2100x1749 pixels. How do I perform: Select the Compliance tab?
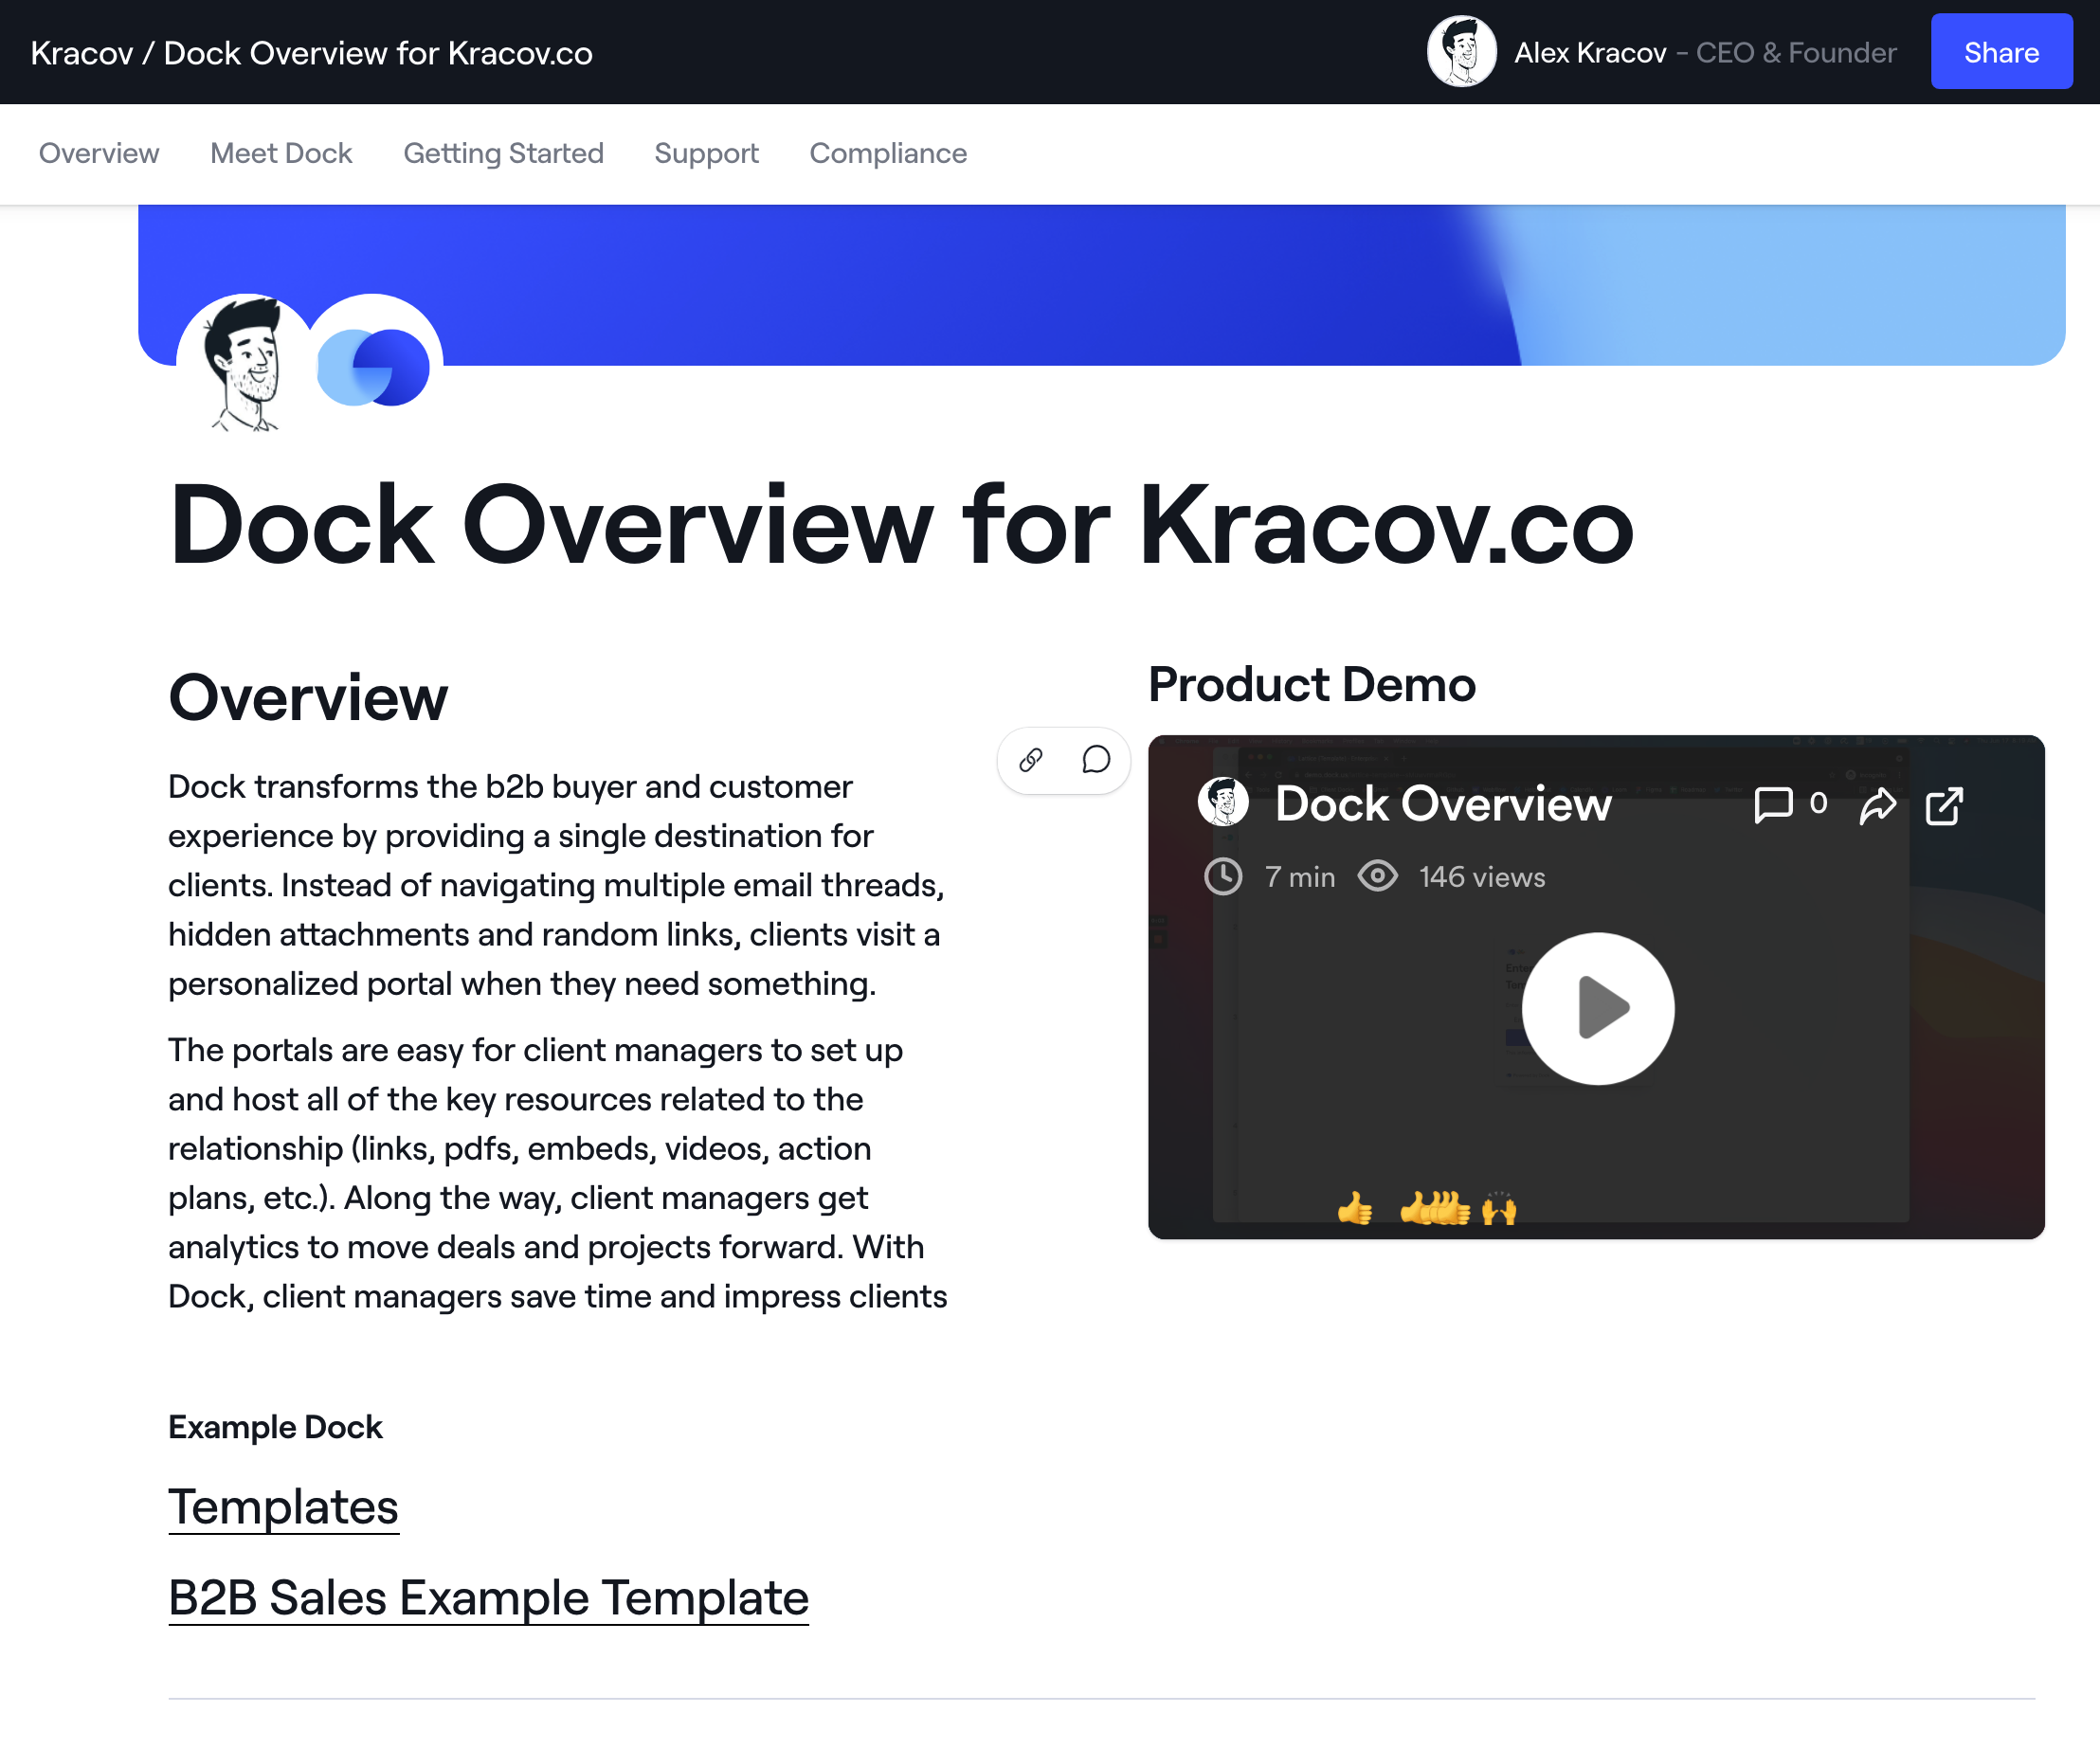(x=888, y=153)
